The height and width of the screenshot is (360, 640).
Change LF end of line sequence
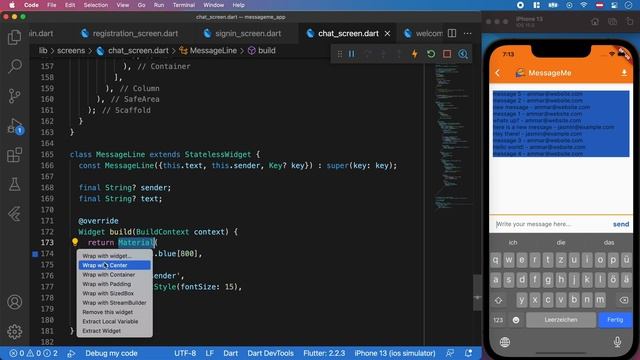(x=209, y=353)
